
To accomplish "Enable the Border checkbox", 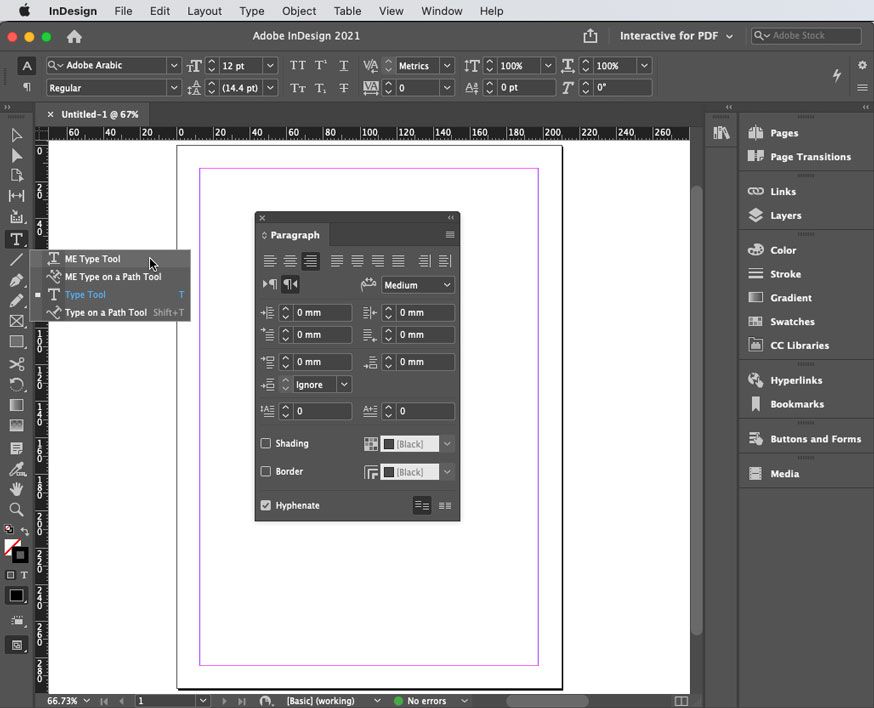I will [x=266, y=472].
